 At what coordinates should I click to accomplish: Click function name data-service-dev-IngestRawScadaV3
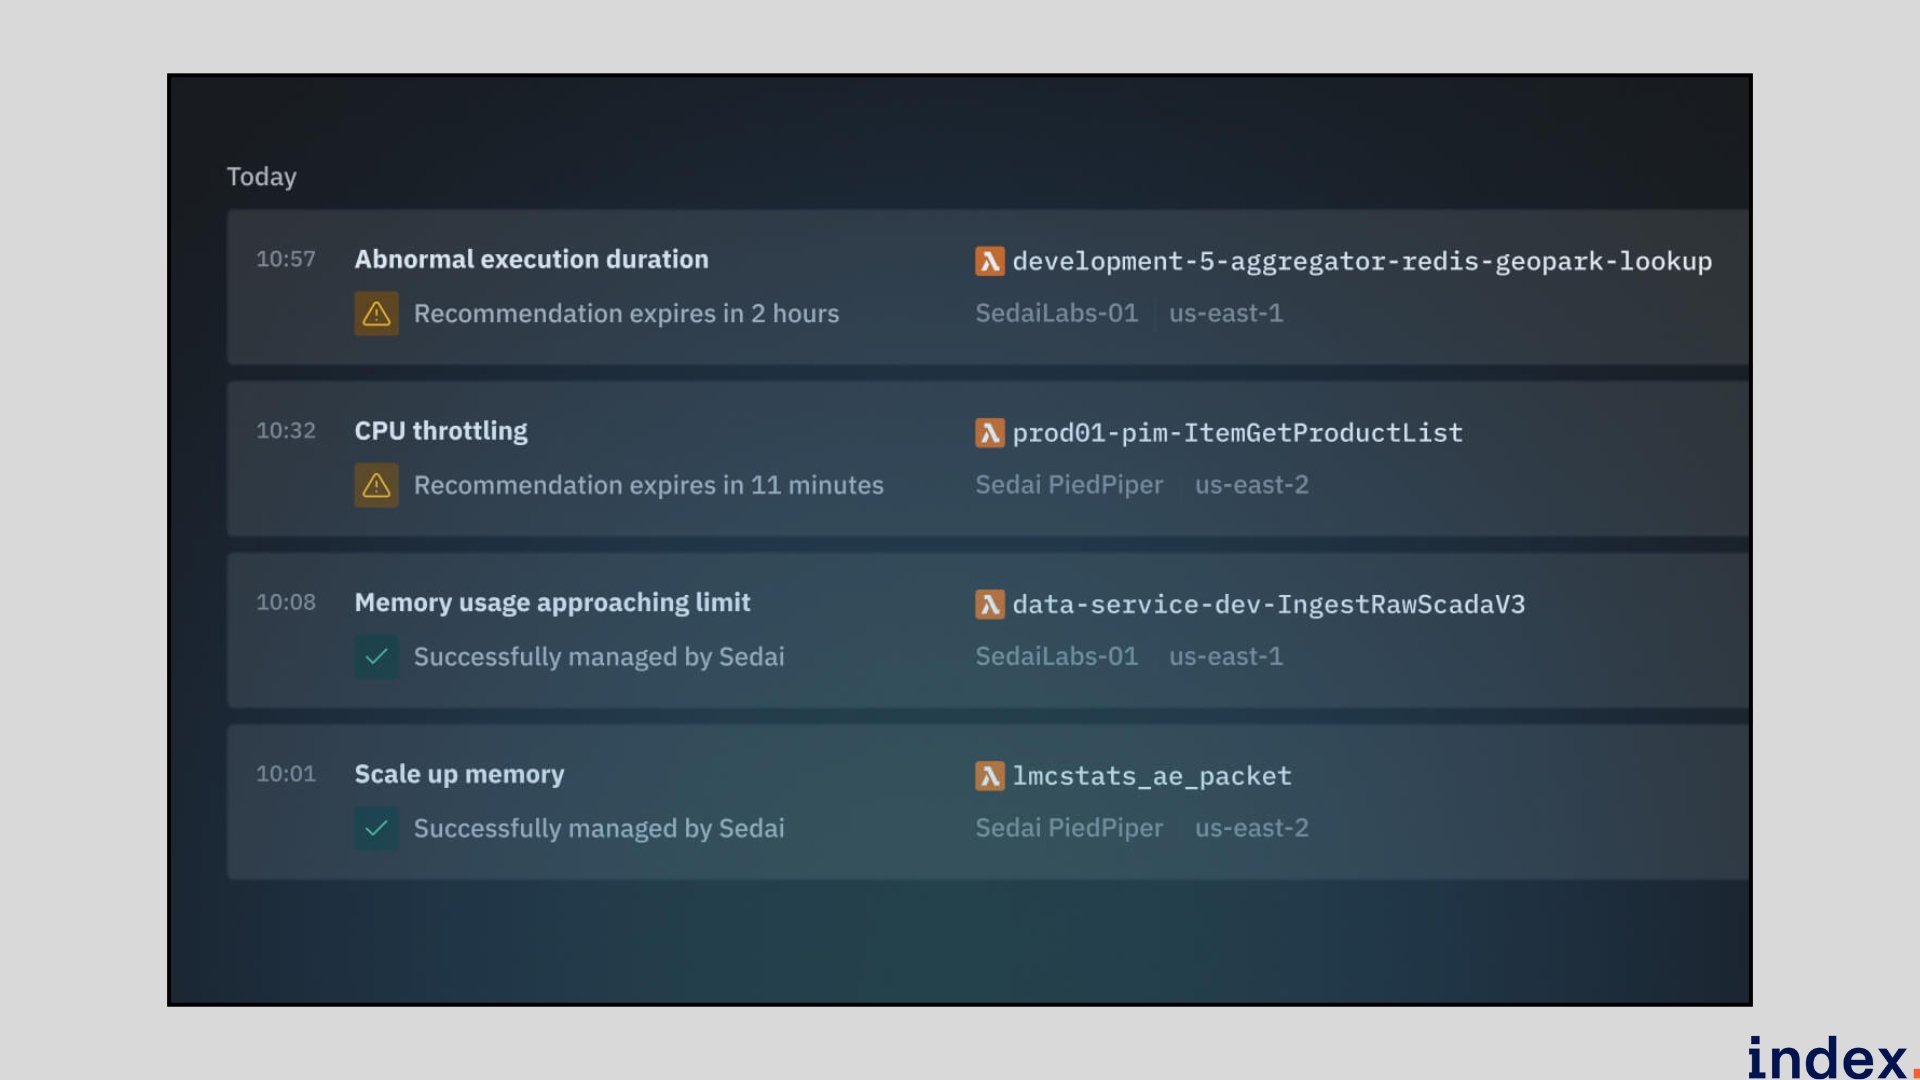[1268, 604]
